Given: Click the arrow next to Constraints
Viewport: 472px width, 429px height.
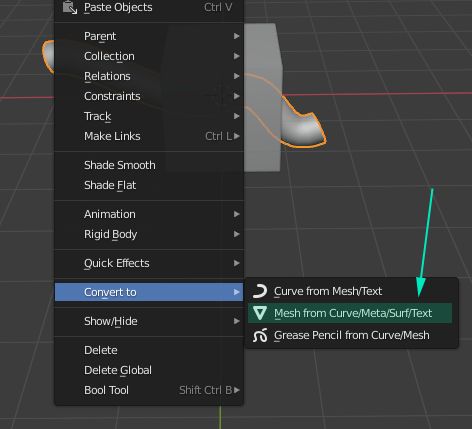Looking at the screenshot, I should (237, 96).
